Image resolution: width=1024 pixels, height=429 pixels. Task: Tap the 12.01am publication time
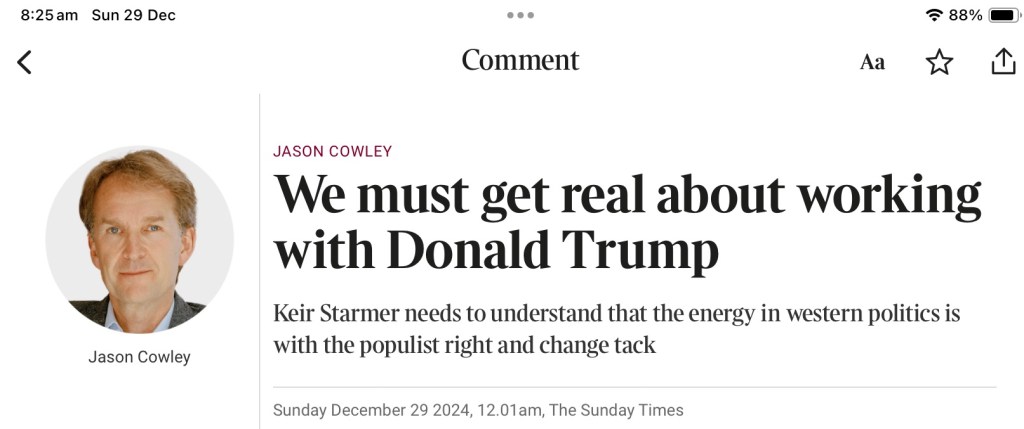514,410
